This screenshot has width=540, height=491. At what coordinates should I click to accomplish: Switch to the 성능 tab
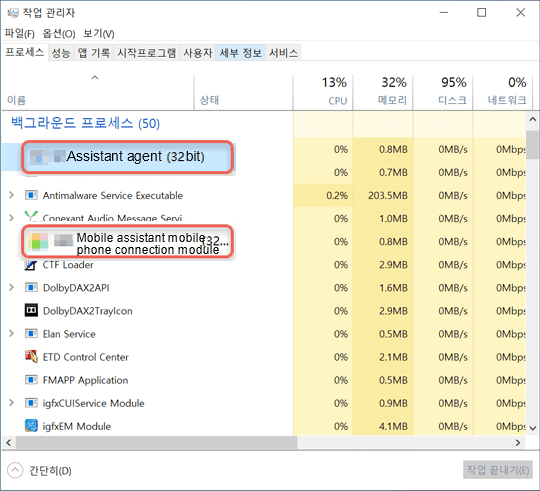click(x=61, y=53)
